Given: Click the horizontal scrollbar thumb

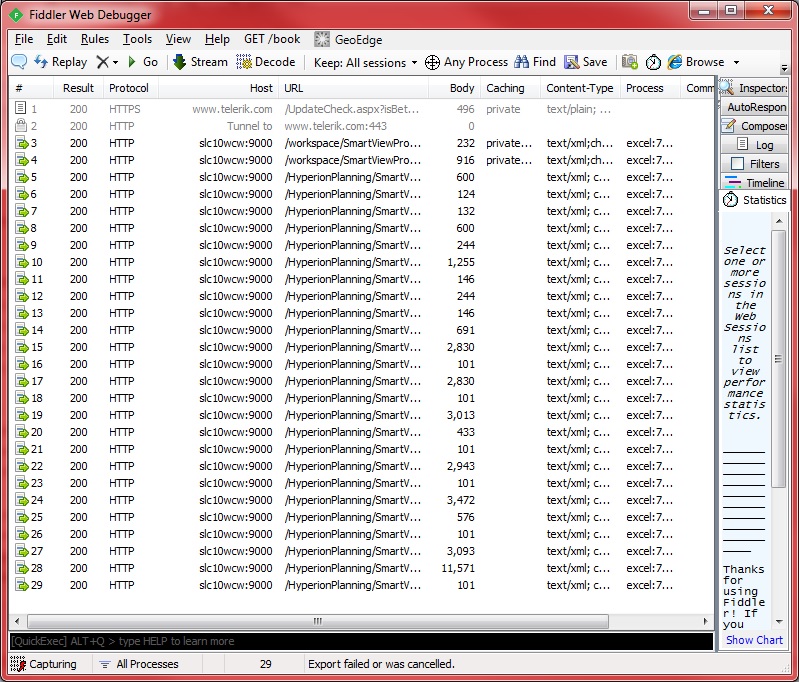Looking at the screenshot, I should pyautogui.click(x=318, y=621).
